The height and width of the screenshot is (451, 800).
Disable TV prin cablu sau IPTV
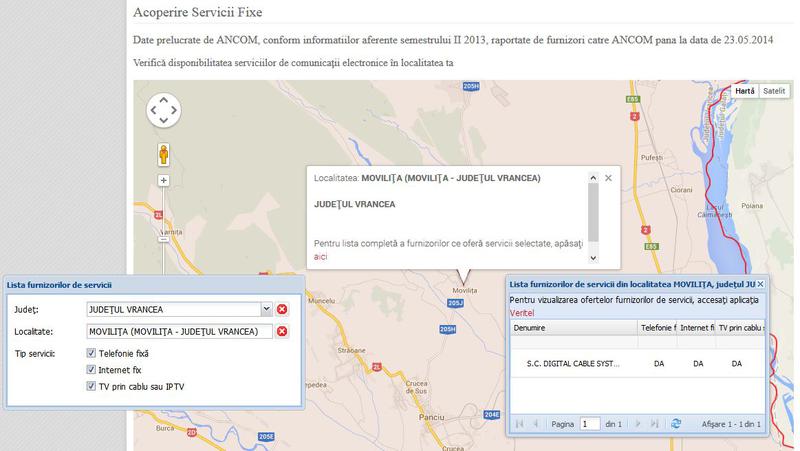[x=92, y=386]
